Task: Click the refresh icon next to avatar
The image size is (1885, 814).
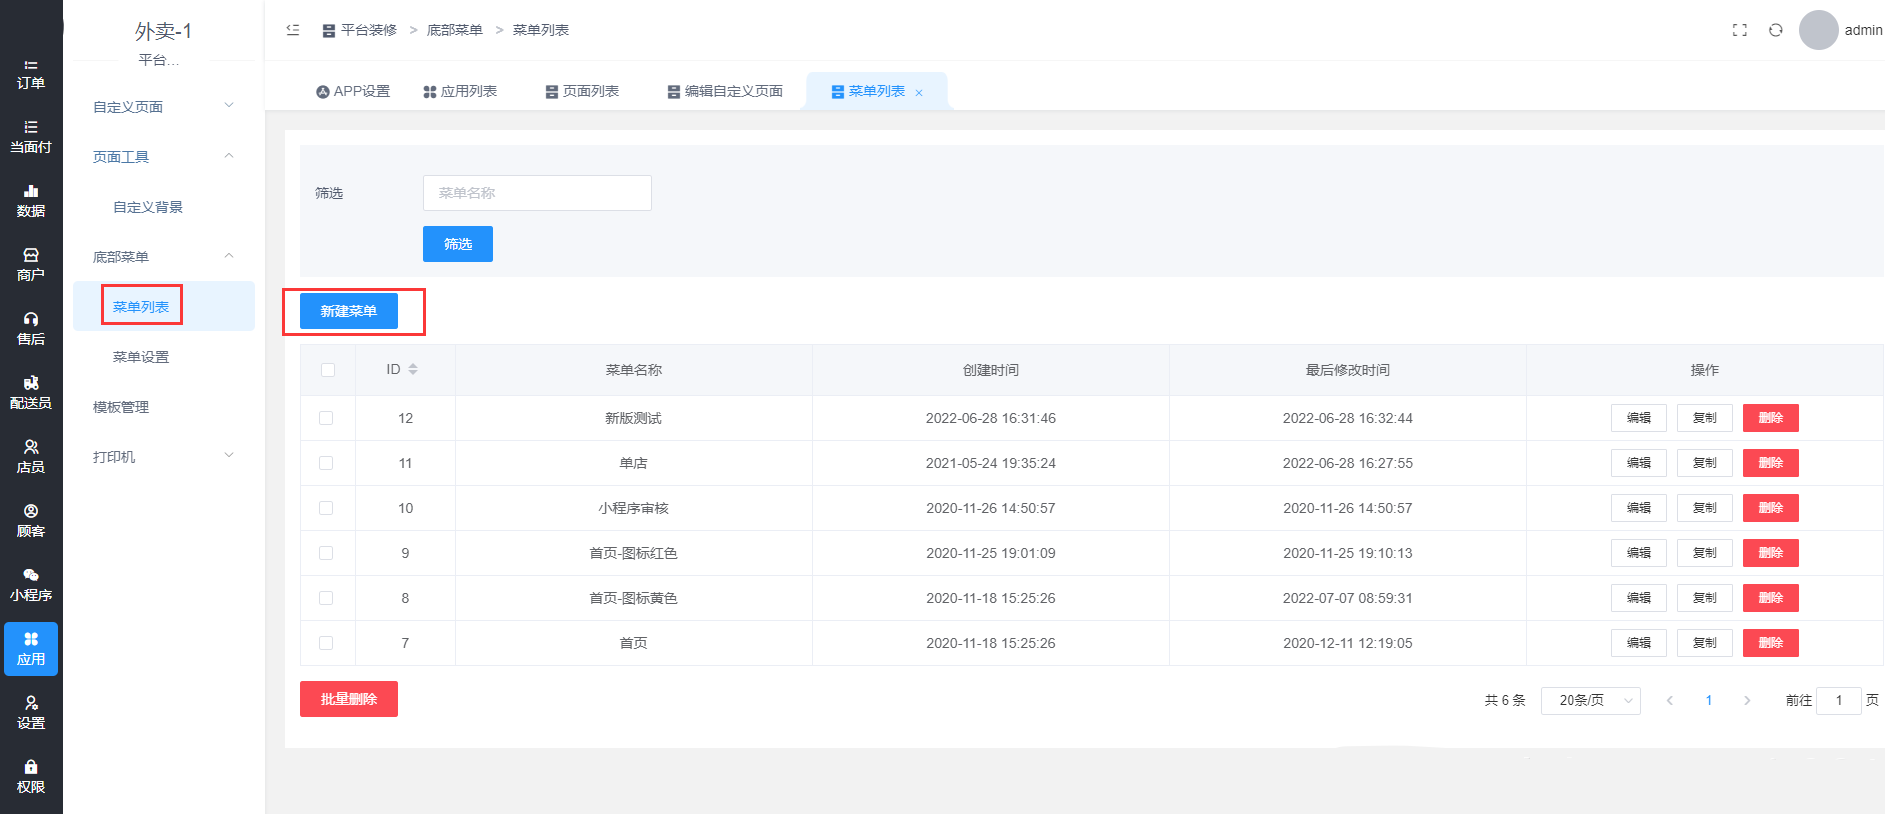Action: click(1775, 30)
